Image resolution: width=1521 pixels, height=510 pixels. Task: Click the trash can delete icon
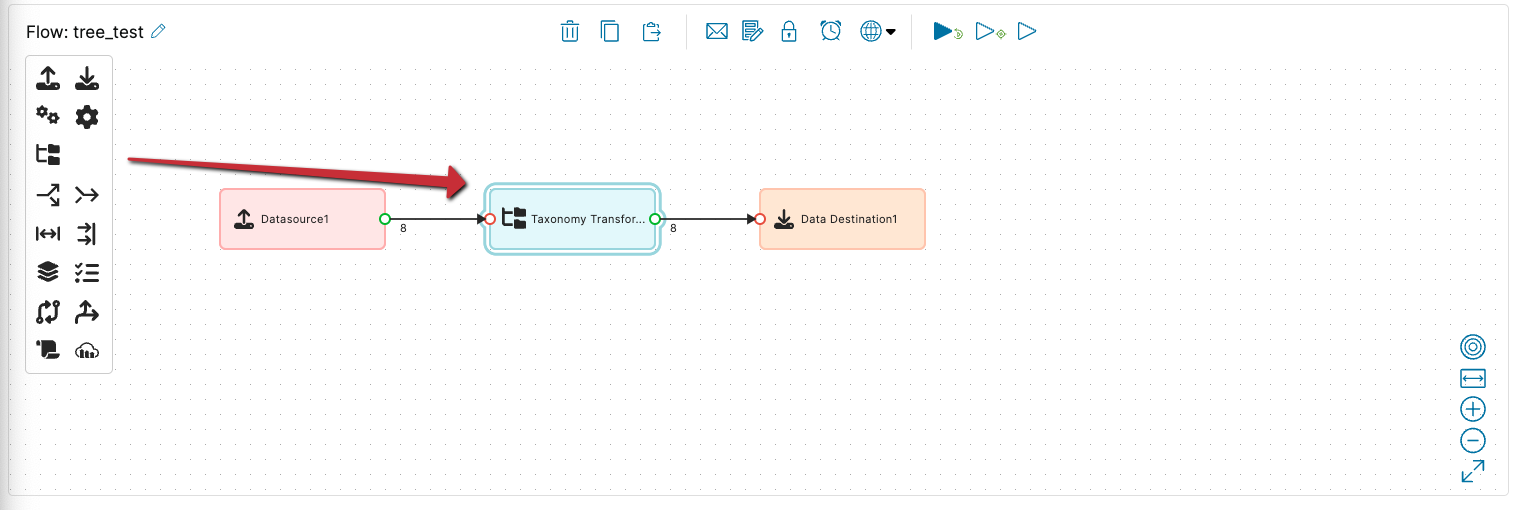[x=569, y=31]
